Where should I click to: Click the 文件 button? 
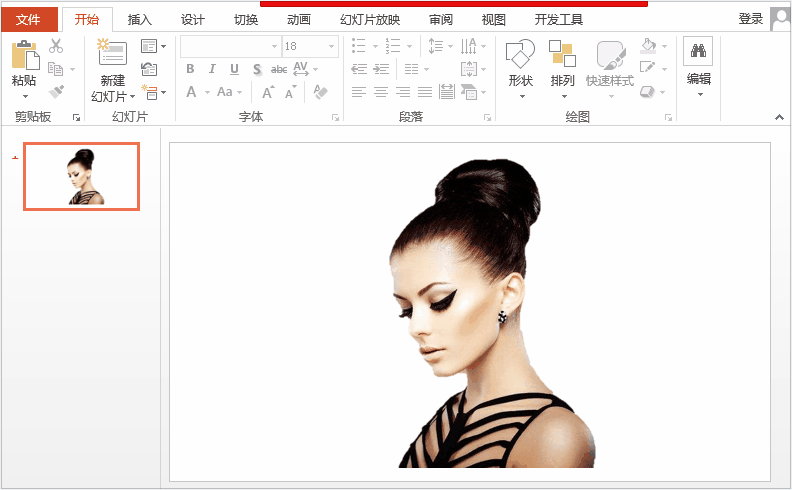[x=28, y=20]
